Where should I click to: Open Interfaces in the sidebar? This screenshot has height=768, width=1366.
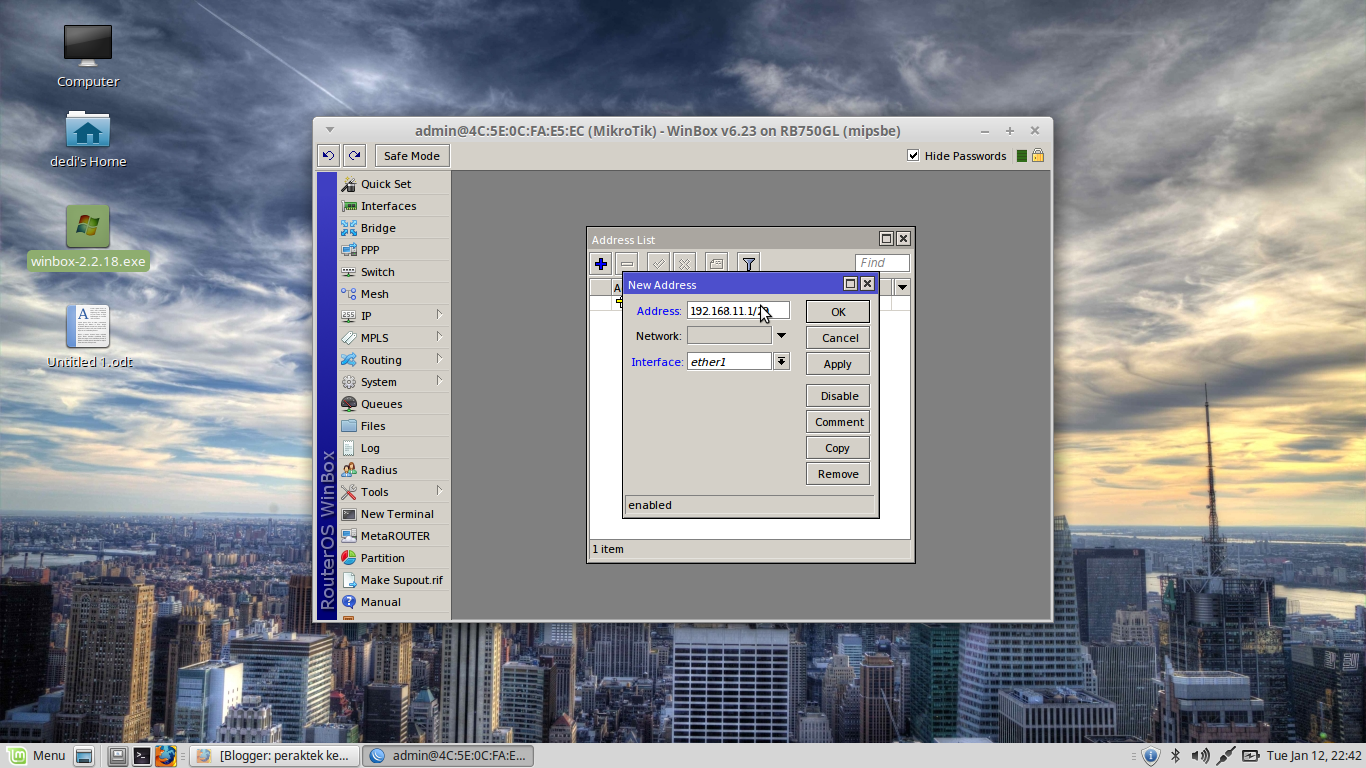394,206
